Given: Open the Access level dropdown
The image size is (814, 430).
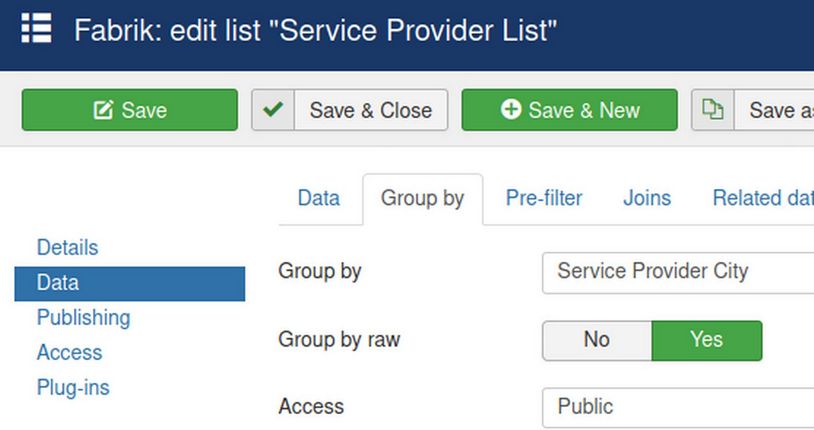Looking at the screenshot, I should [x=677, y=407].
